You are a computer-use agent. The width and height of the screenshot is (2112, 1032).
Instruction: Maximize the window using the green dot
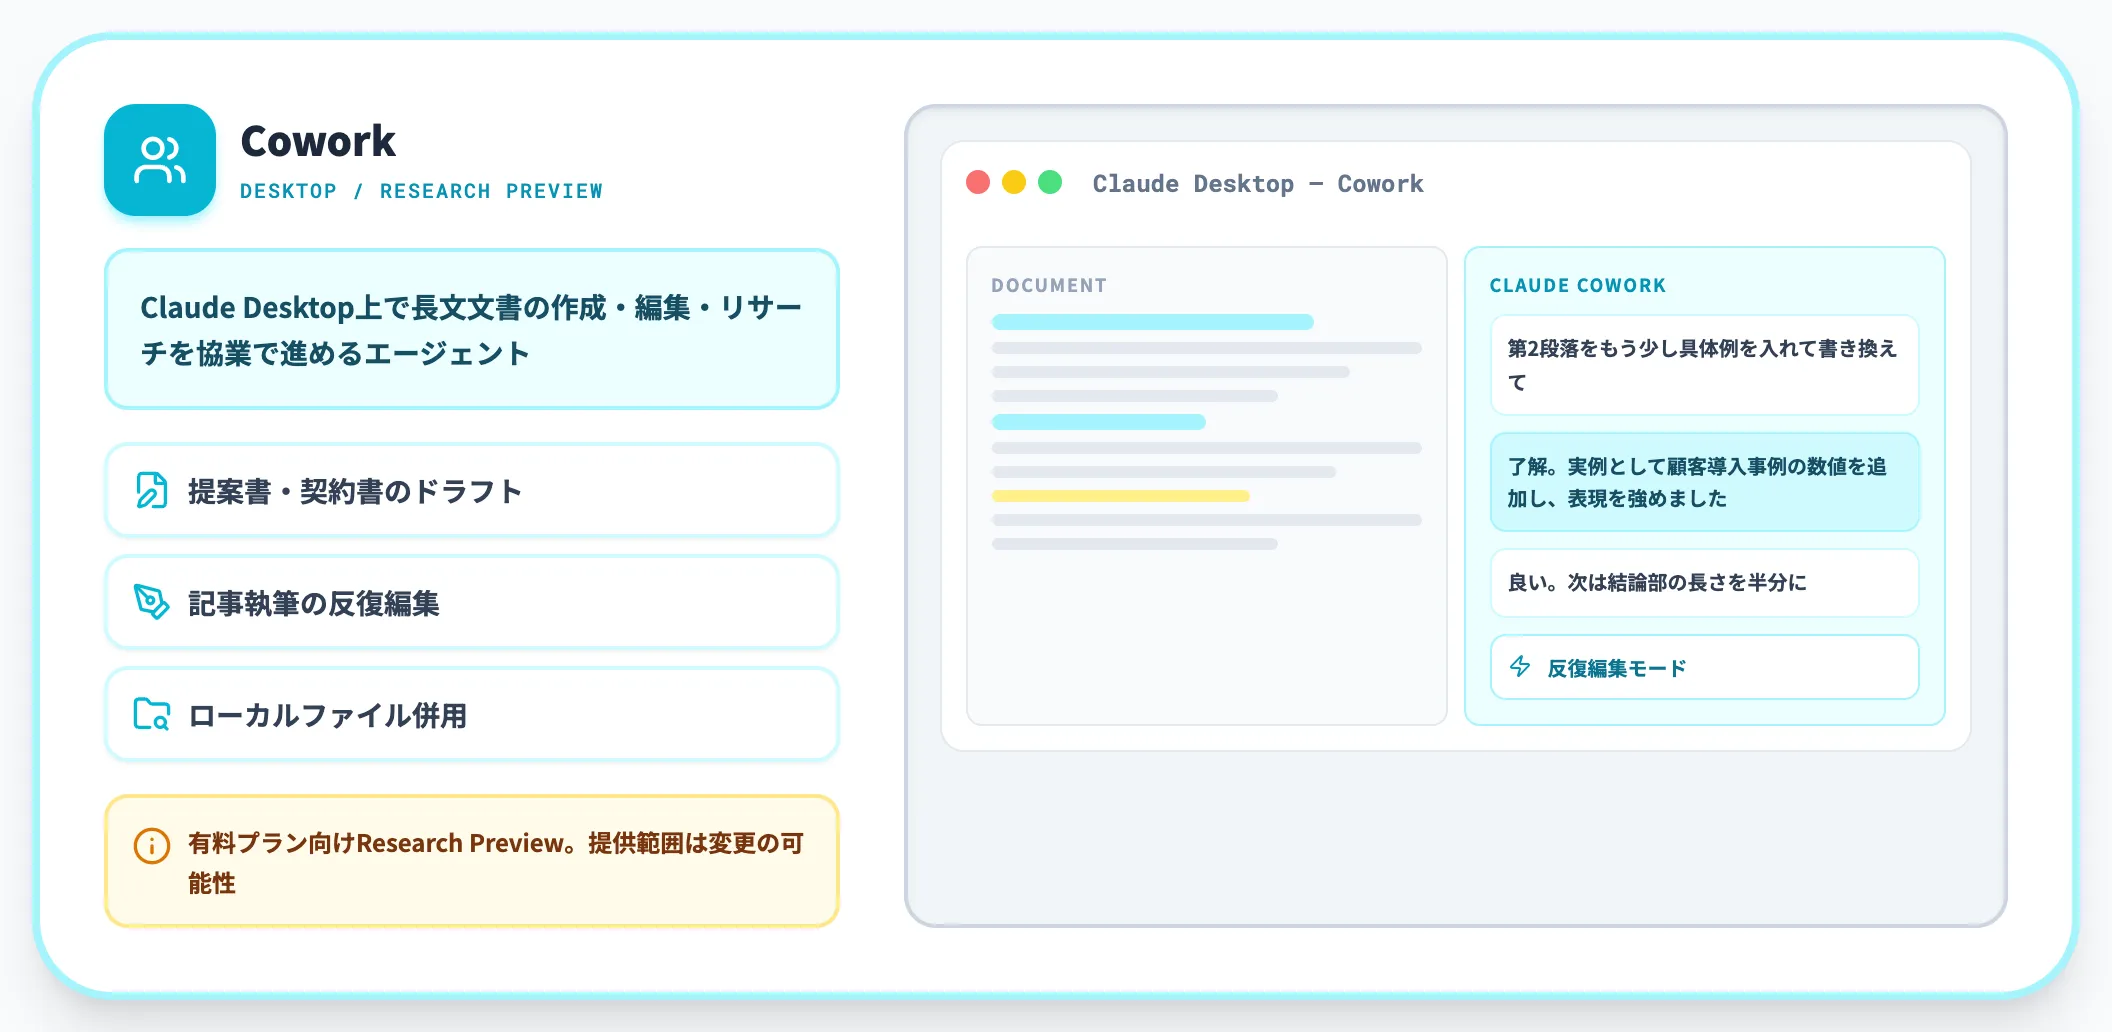click(1050, 182)
